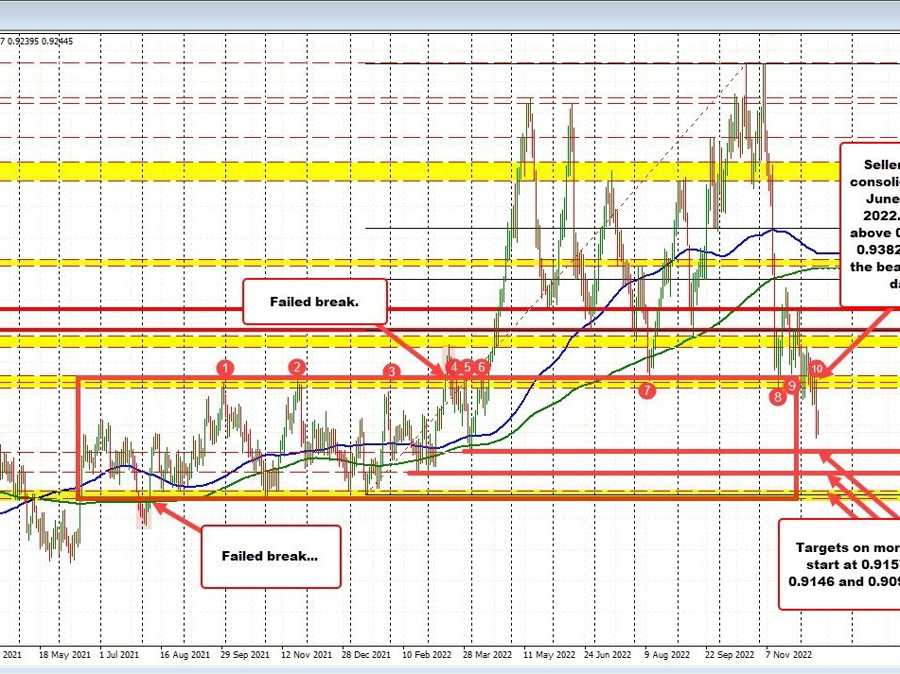900x674 pixels.
Task: Click red circle marker number 1
Action: pos(227,368)
